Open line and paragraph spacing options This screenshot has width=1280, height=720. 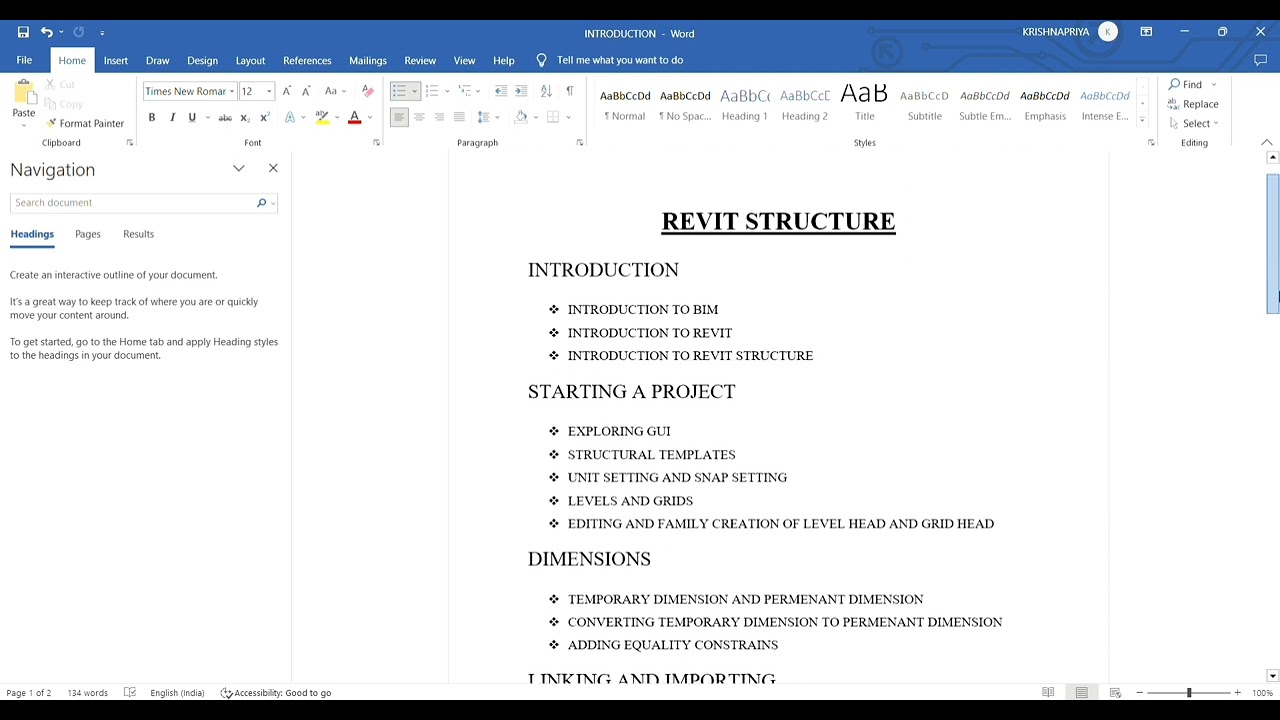coord(487,117)
